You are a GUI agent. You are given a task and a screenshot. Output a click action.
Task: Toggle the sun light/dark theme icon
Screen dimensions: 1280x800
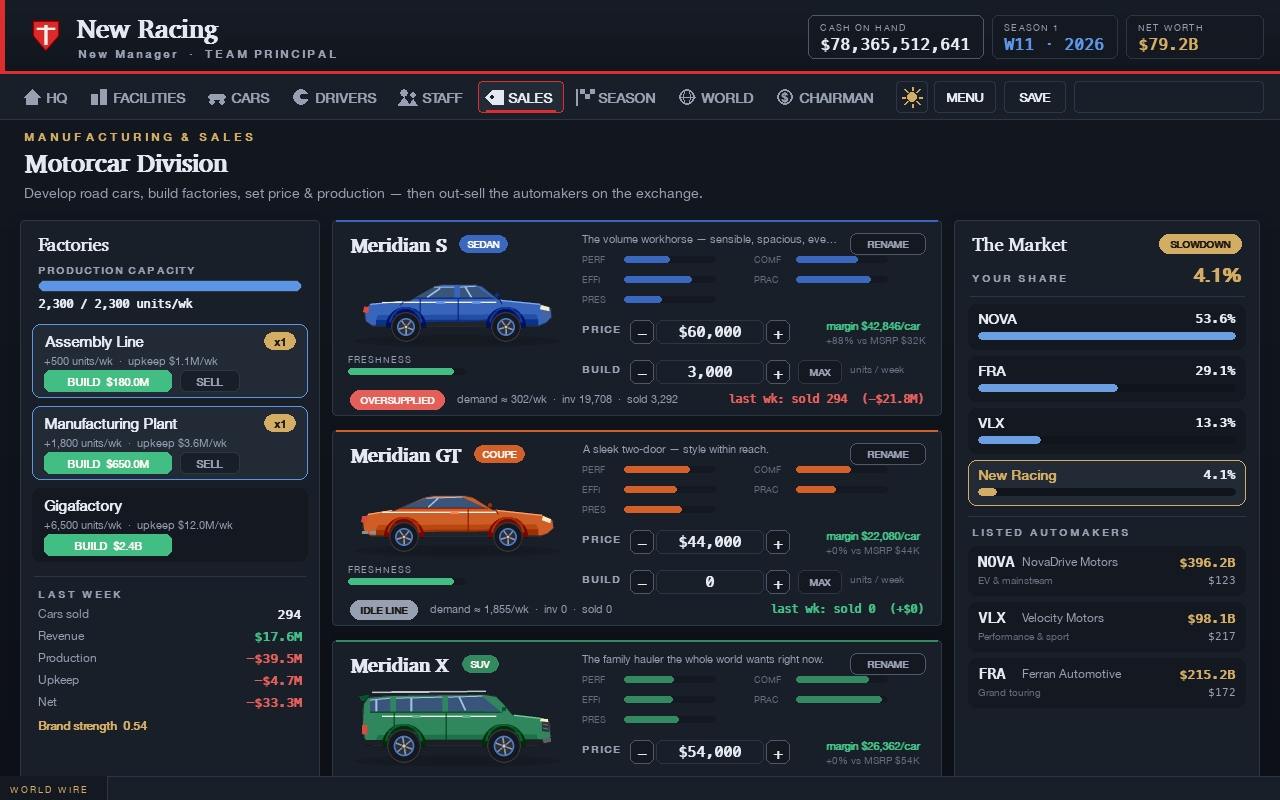911,97
